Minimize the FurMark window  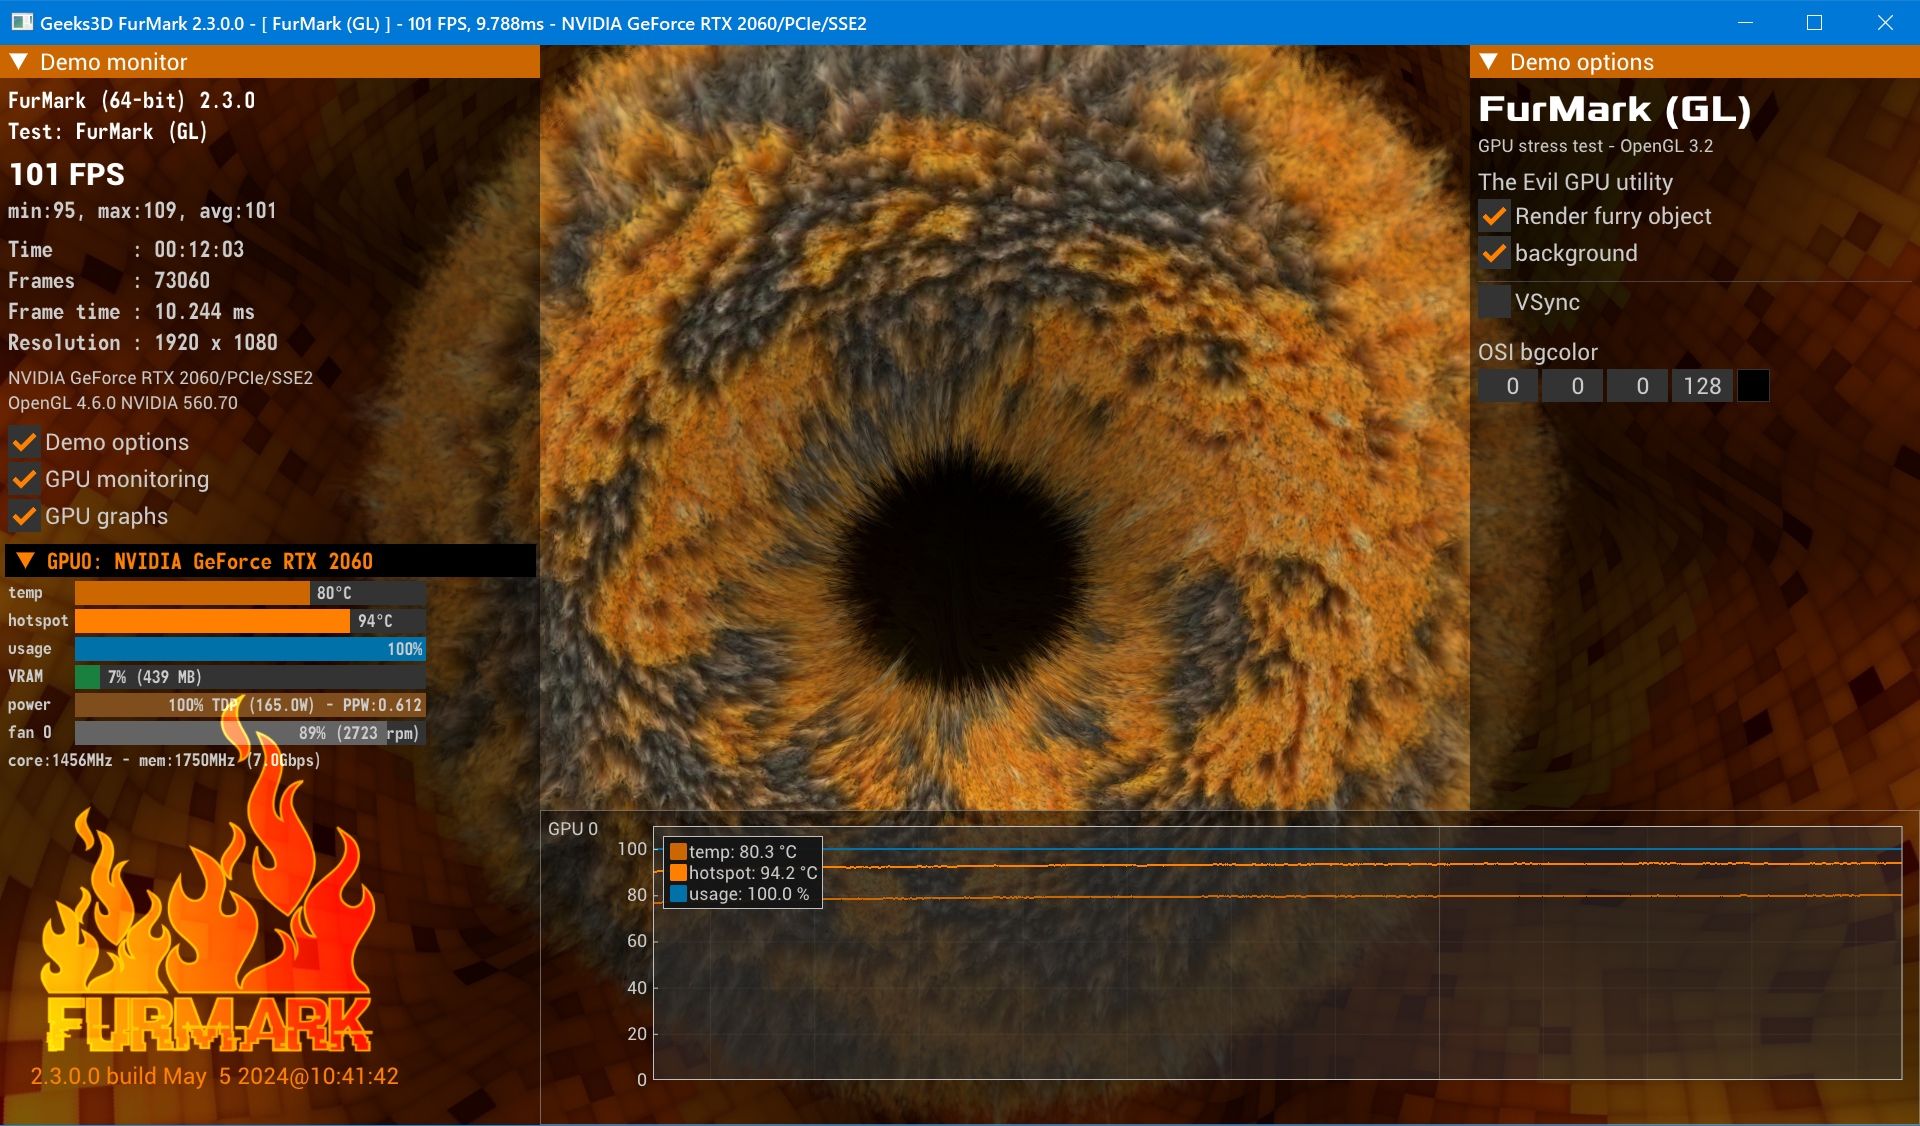[x=1745, y=22]
